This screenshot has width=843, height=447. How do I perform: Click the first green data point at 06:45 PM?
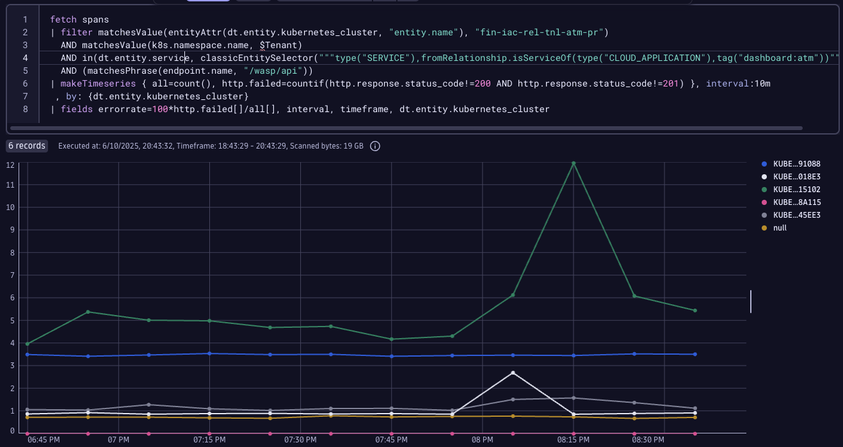pos(28,344)
